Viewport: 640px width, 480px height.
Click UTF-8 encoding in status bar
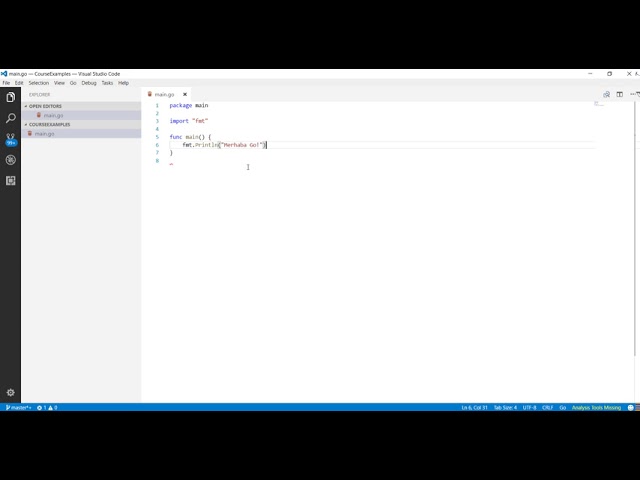click(x=529, y=407)
